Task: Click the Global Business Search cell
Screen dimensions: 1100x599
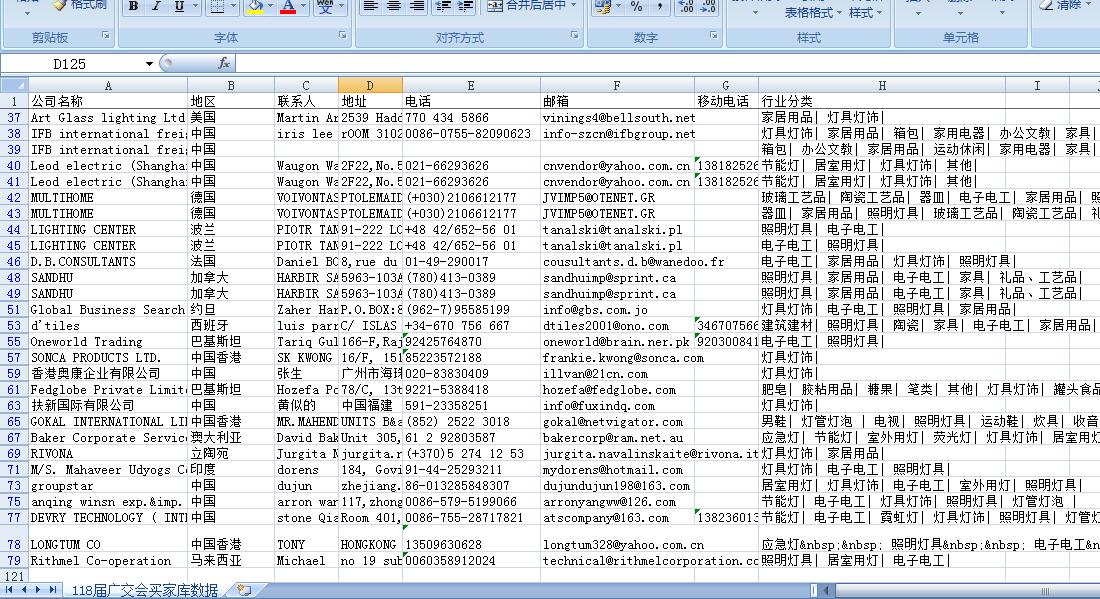Action: (x=108, y=309)
